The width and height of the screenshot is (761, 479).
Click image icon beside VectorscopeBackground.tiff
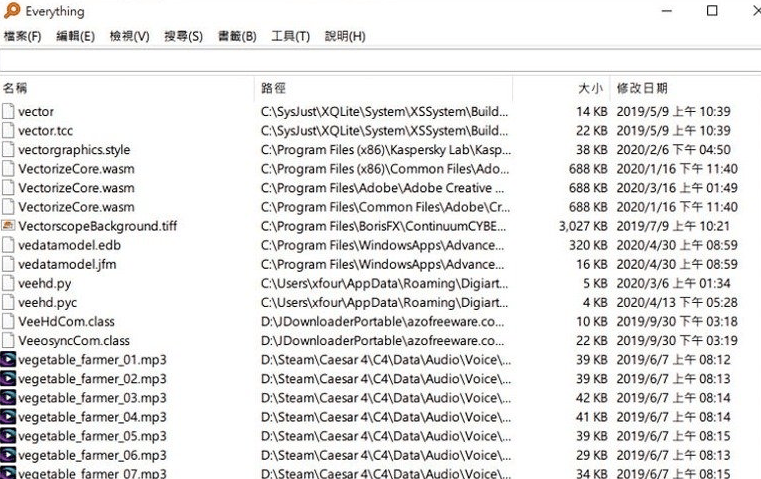tap(8, 226)
